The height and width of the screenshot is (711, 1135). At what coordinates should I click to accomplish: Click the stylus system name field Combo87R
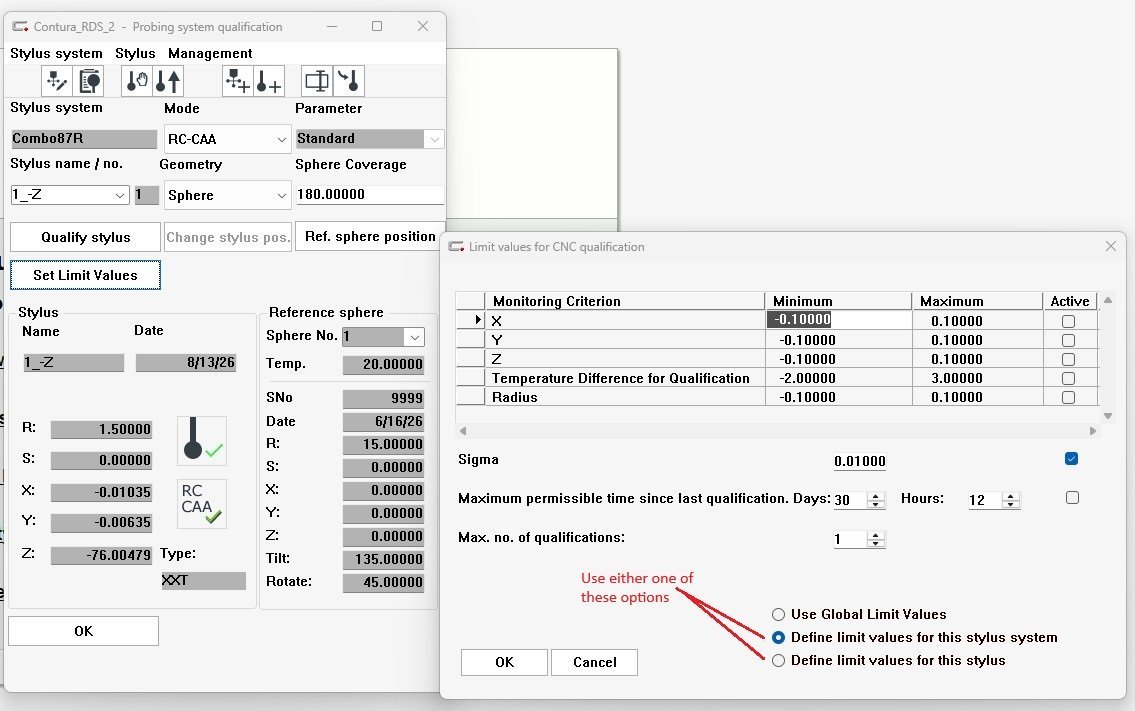tap(83, 138)
